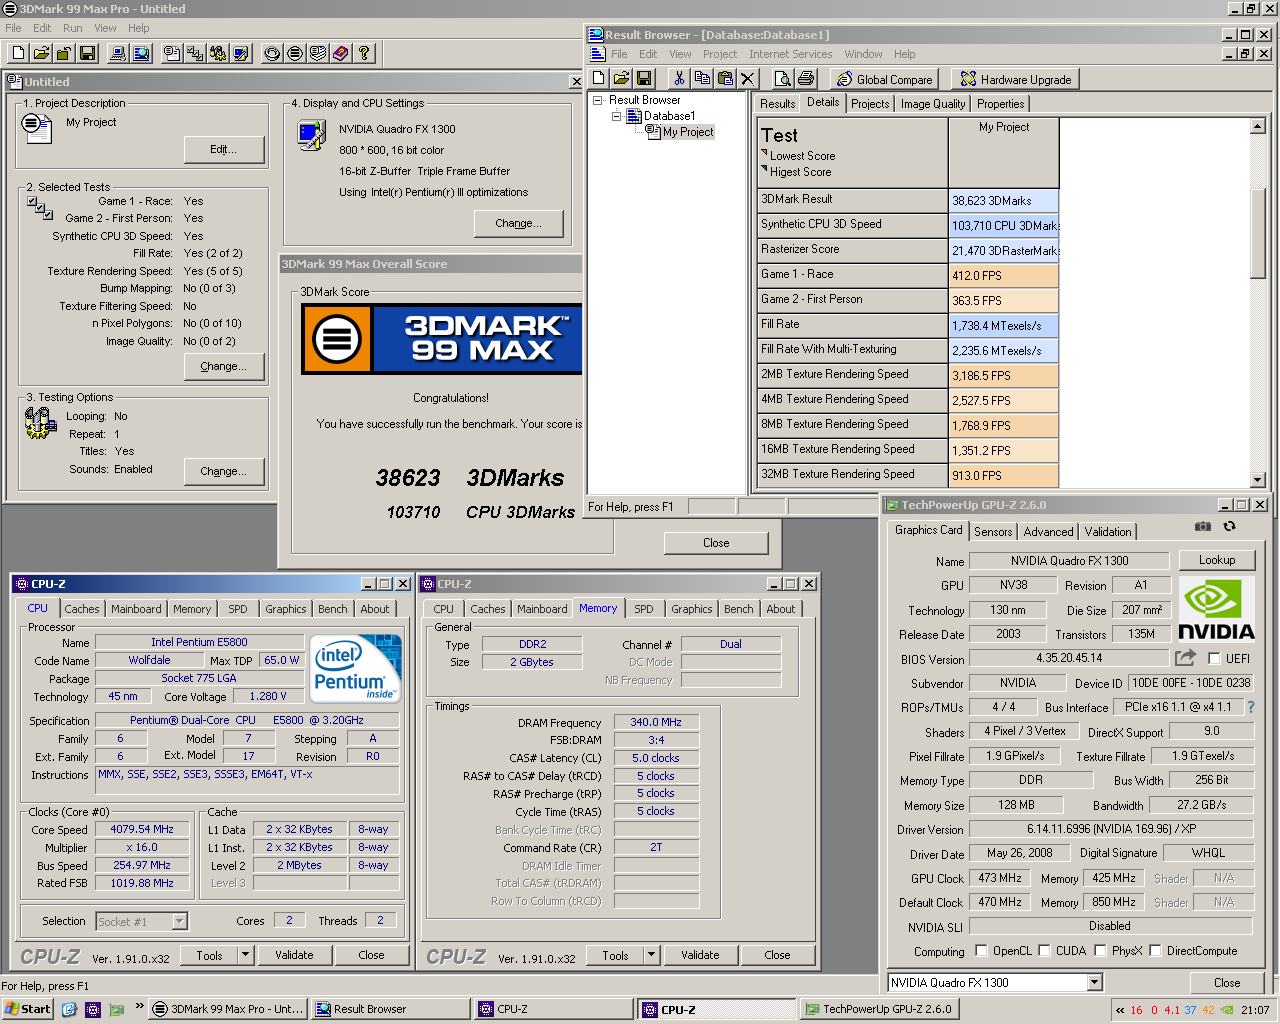The height and width of the screenshot is (1024, 1280).
Task: Open SPD tab in CPU-Z Memory window
Action: click(x=644, y=609)
